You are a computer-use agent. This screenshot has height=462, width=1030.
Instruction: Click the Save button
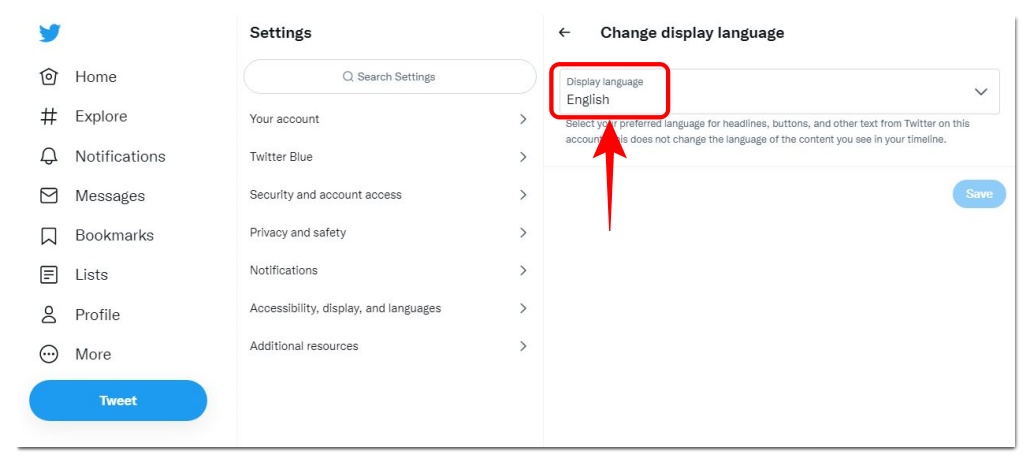point(978,194)
